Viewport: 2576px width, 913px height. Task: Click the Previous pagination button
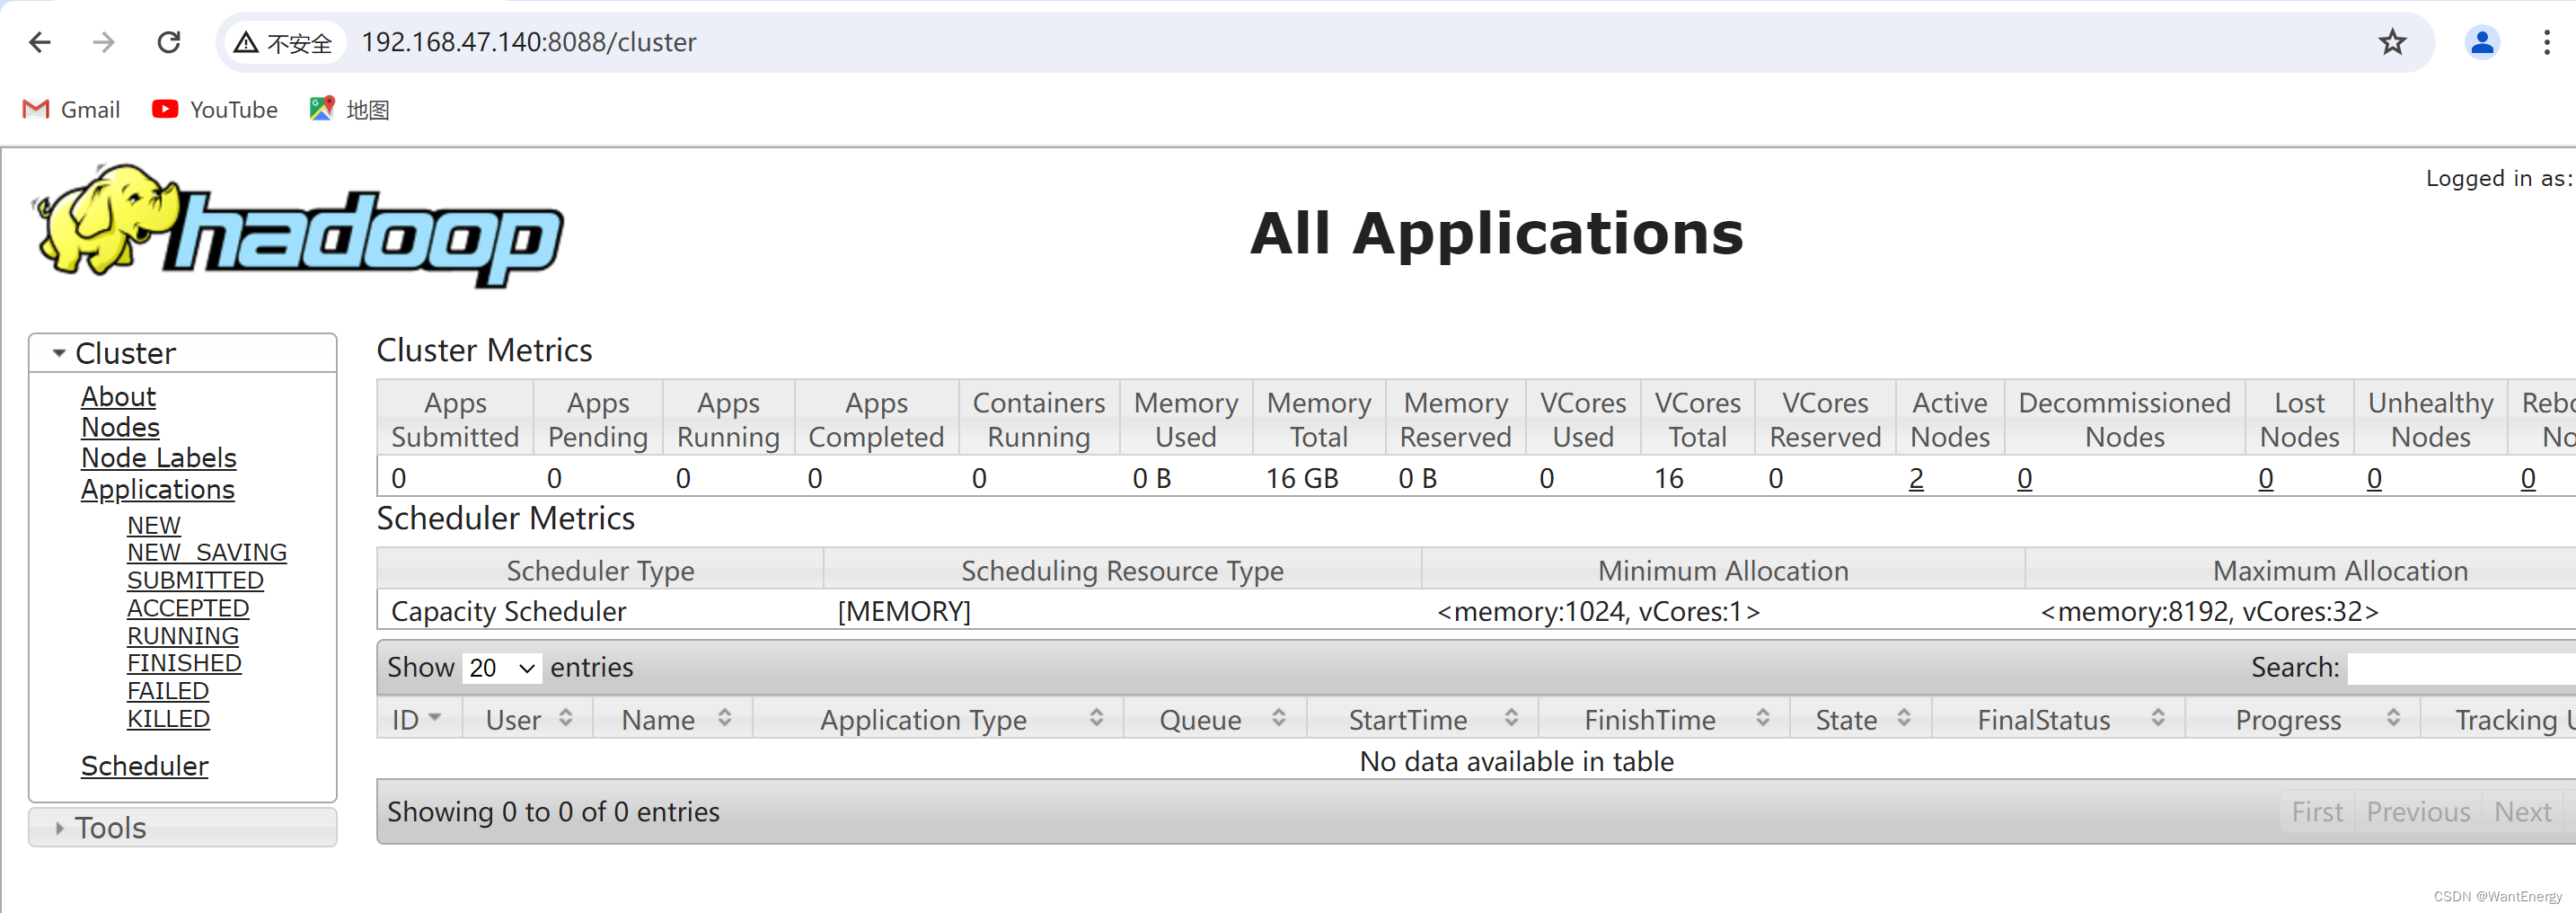tap(2418, 812)
